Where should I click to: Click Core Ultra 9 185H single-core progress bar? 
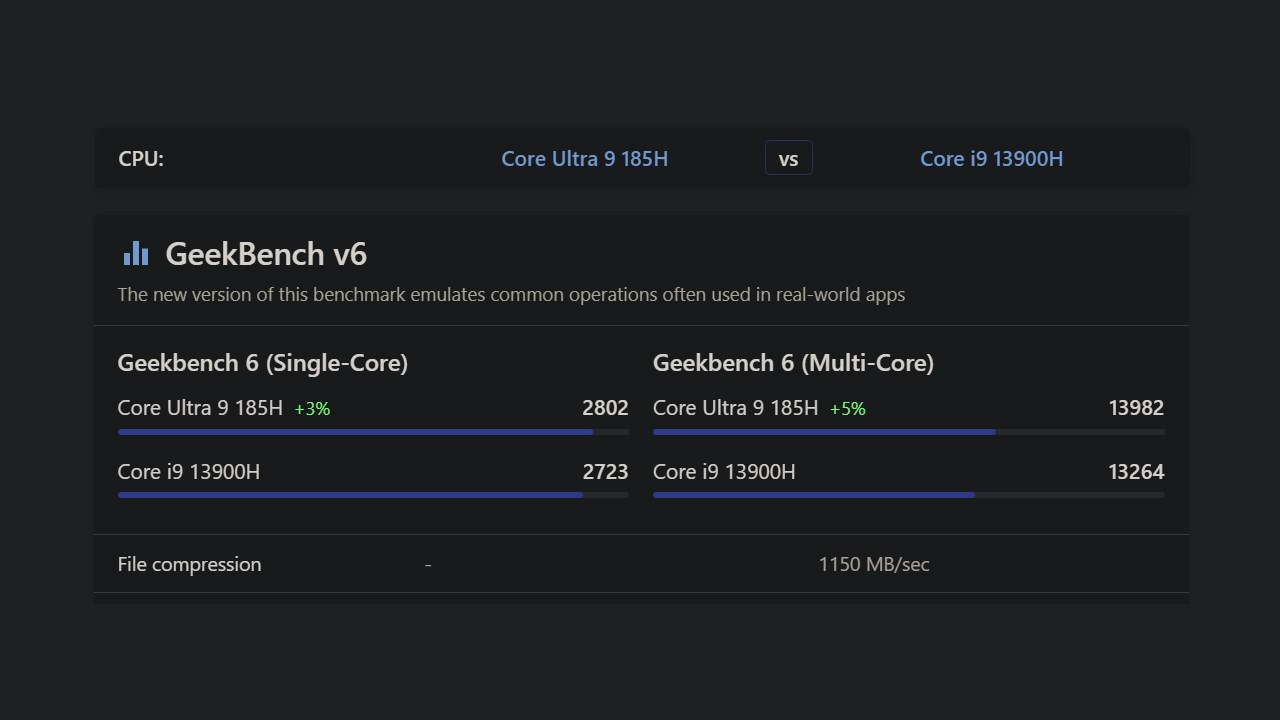tap(373, 432)
